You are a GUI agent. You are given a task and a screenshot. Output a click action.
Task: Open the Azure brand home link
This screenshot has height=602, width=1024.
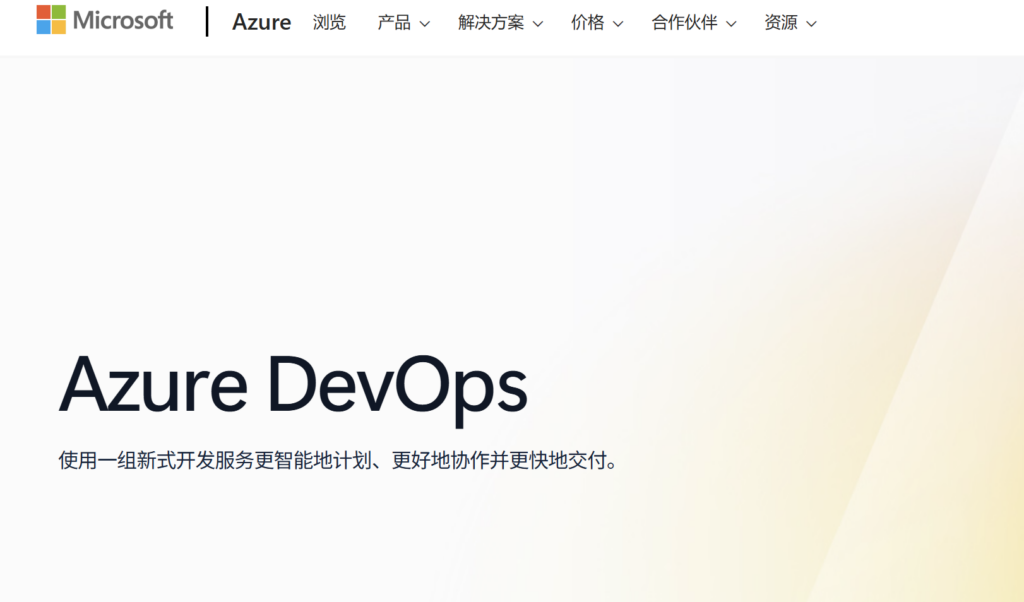click(261, 22)
